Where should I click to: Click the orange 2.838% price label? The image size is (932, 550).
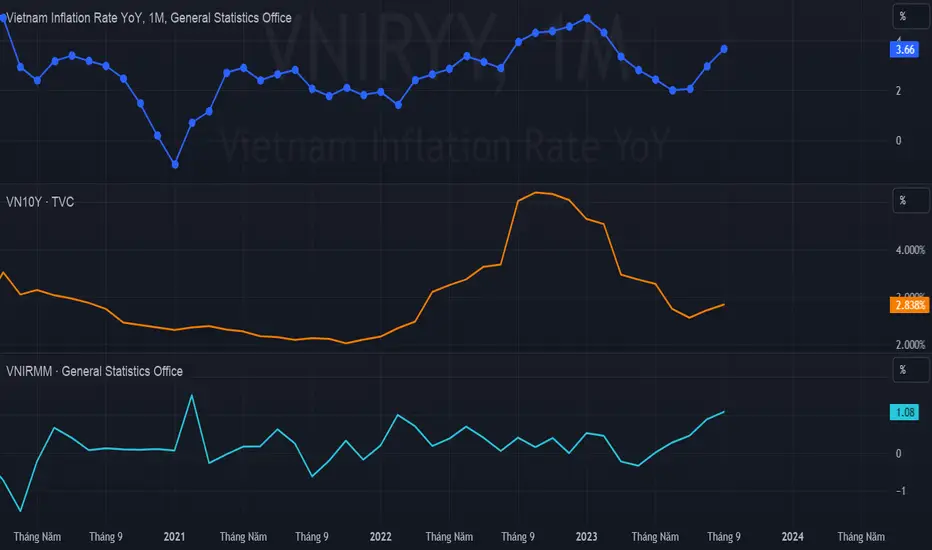tap(910, 305)
